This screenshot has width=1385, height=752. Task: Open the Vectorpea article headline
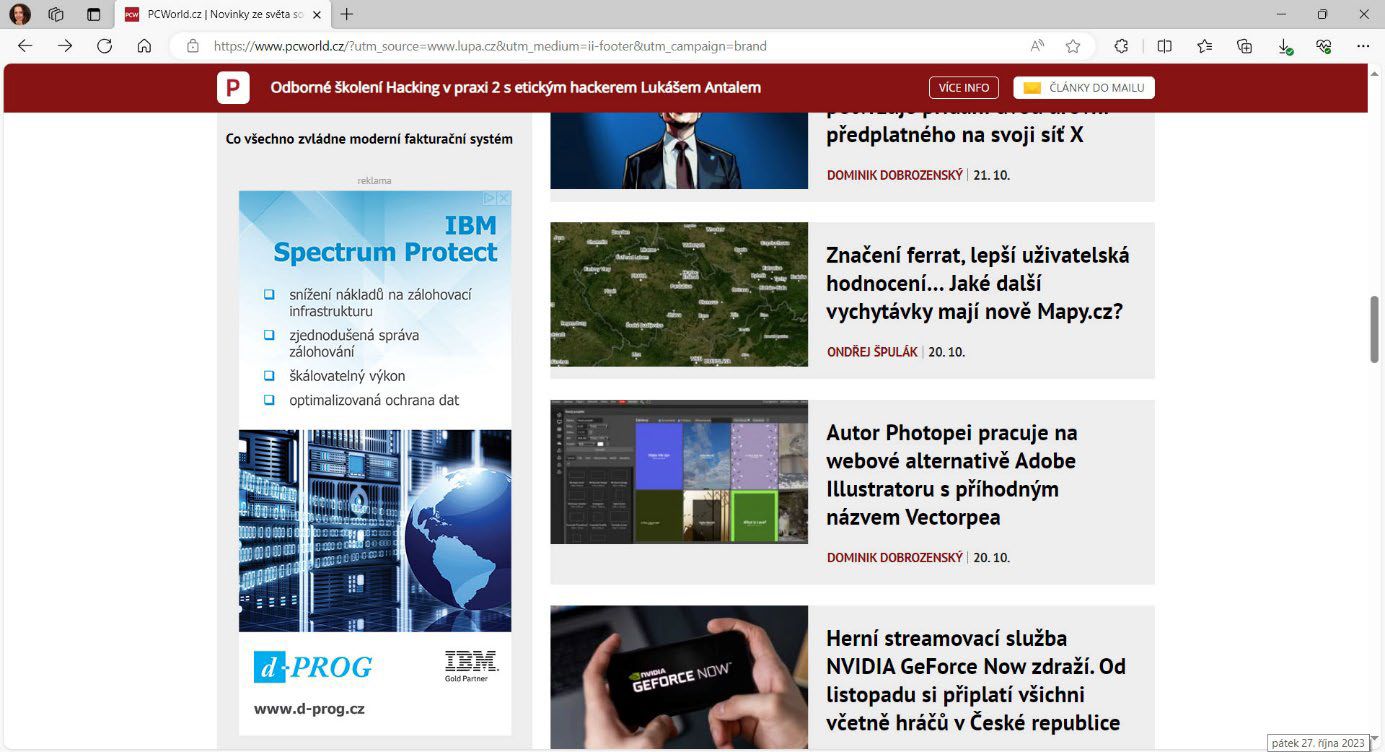pyautogui.click(x=951, y=475)
